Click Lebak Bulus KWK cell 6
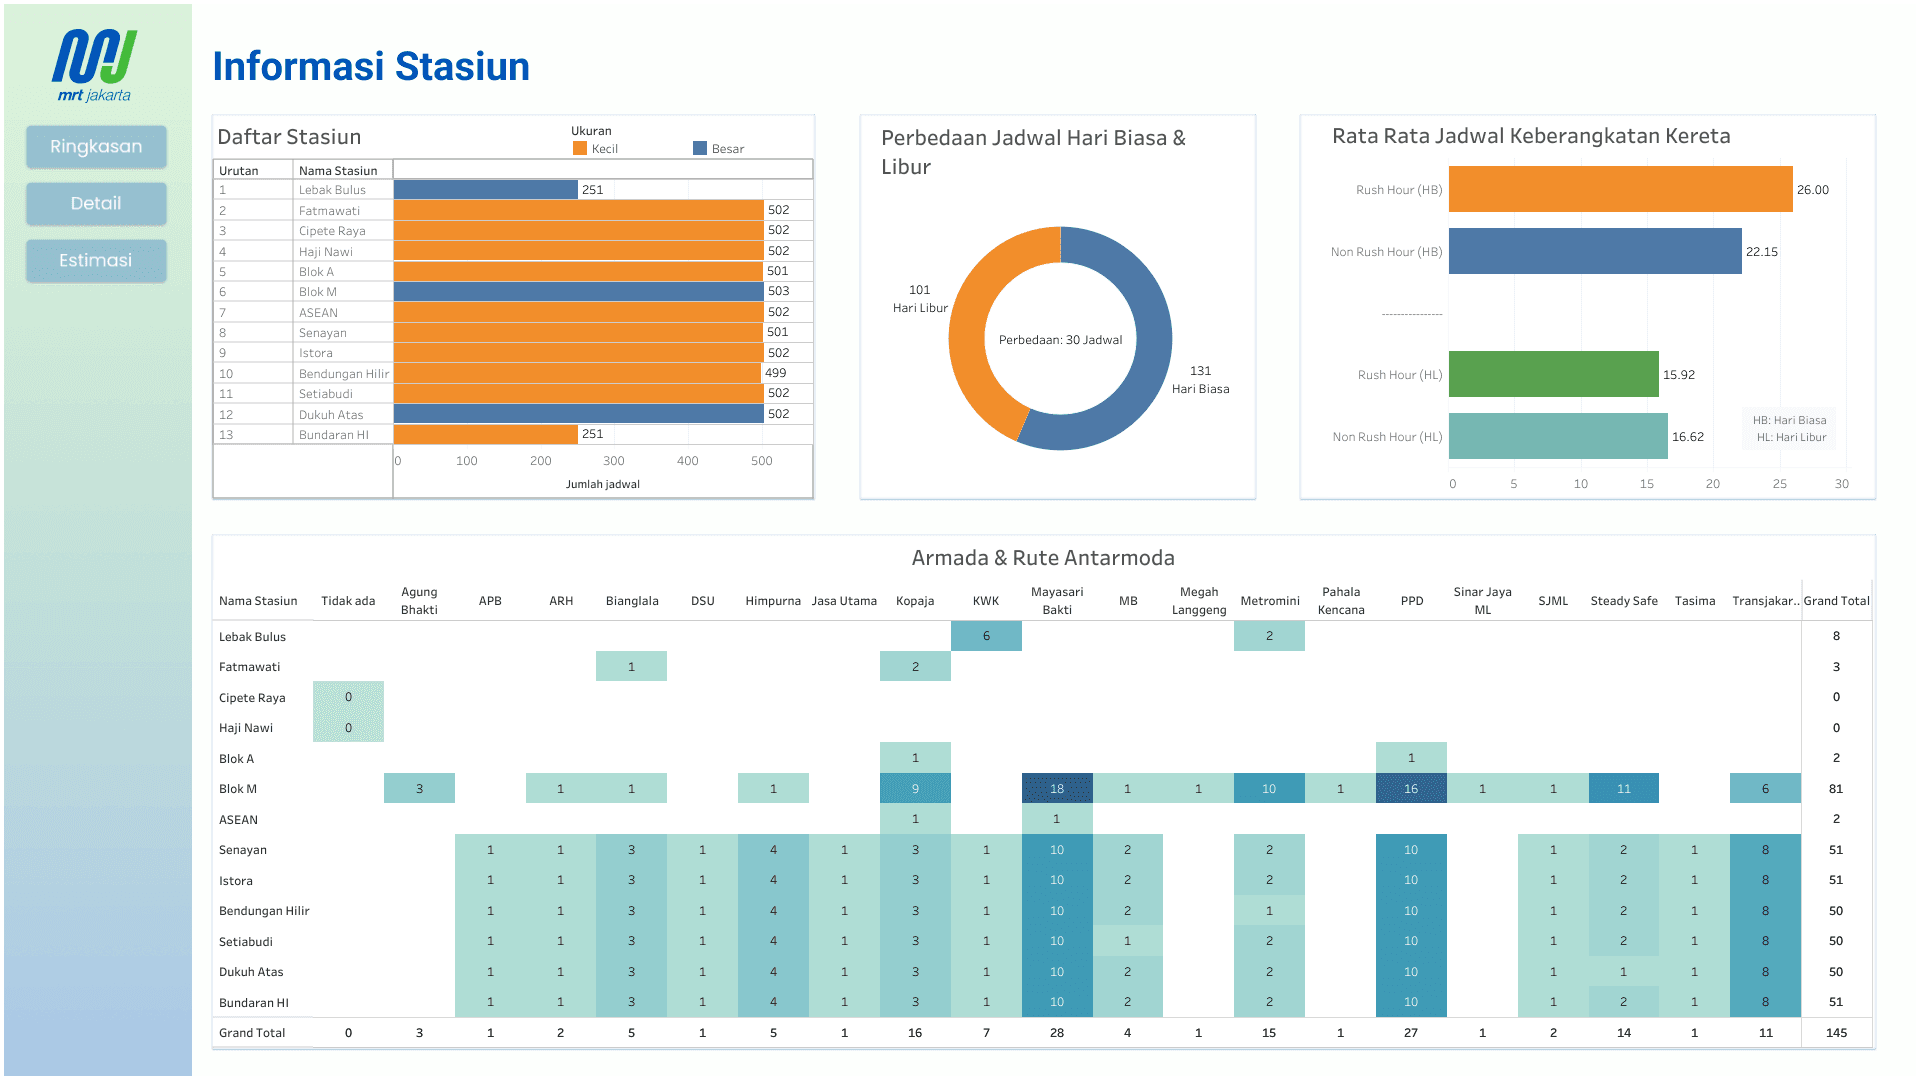Screen dimensions: 1919x1079 click(x=986, y=636)
